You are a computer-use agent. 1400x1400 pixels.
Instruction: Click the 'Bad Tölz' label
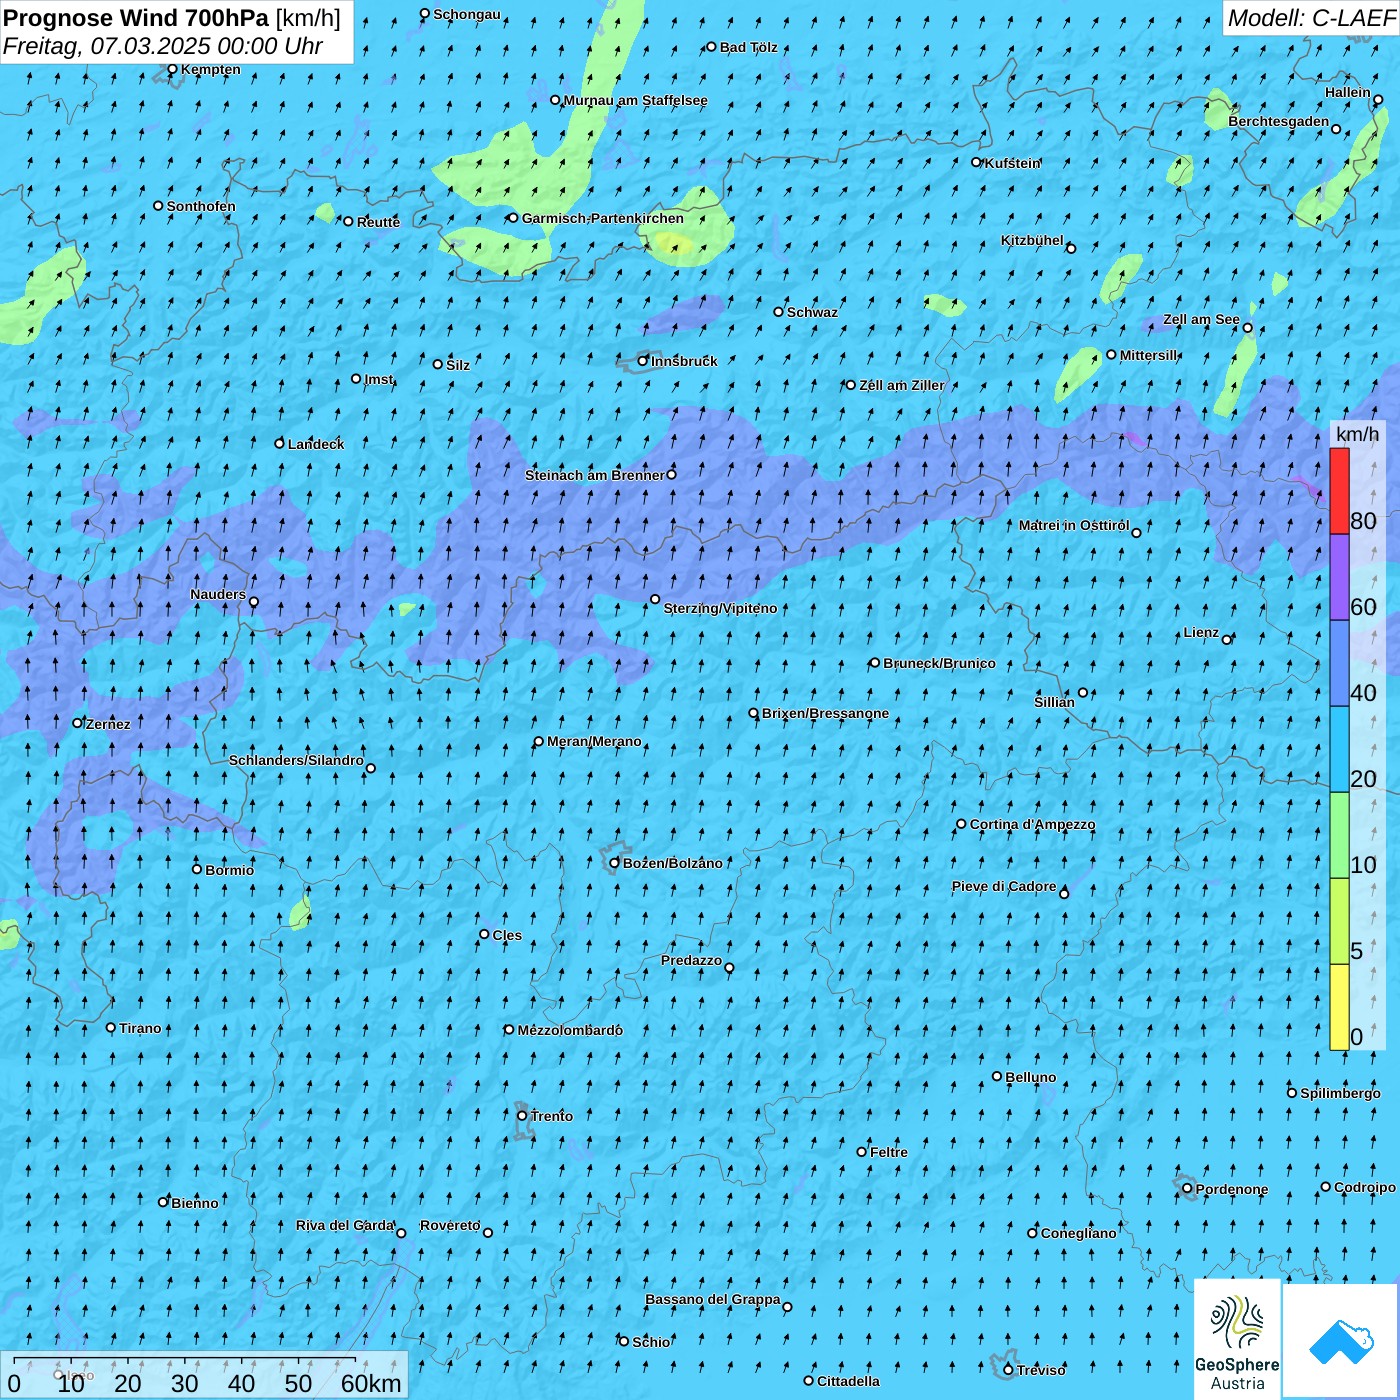coord(748,47)
